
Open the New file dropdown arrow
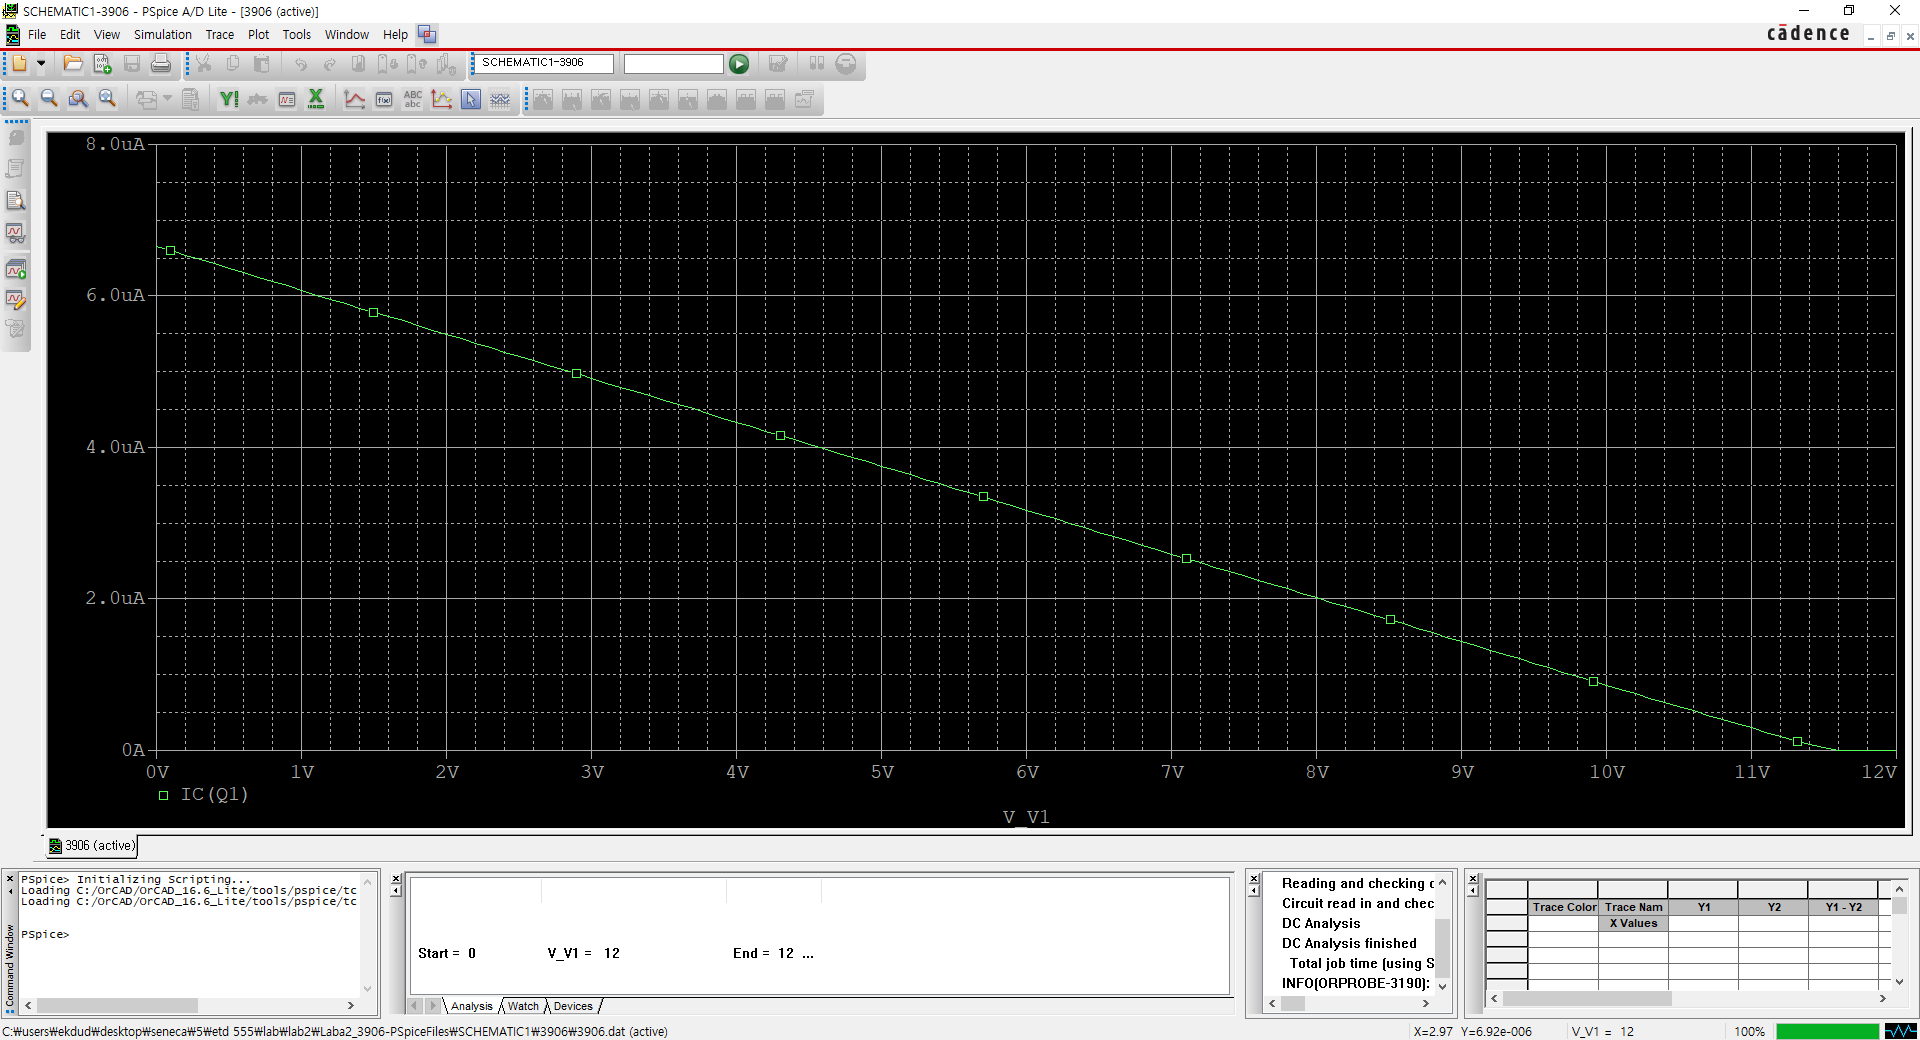click(x=41, y=64)
